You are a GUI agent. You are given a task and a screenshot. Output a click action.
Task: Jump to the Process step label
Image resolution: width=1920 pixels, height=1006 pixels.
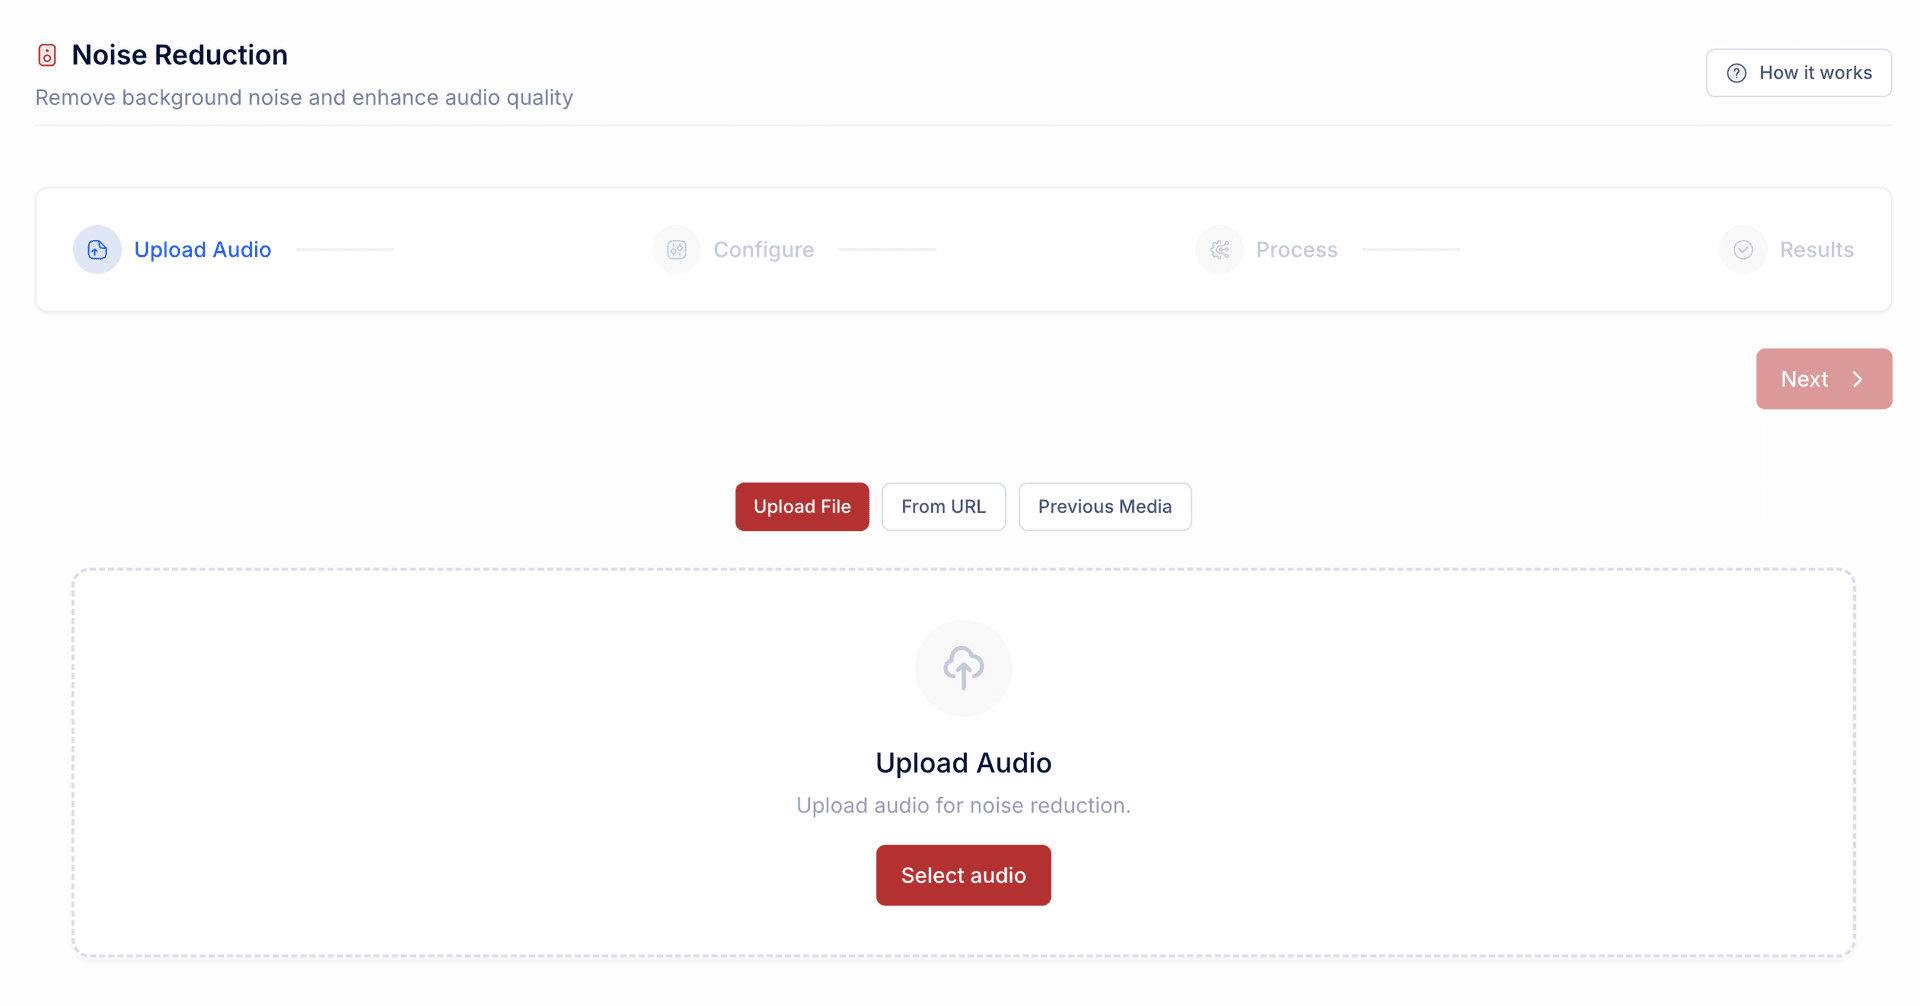coord(1296,250)
